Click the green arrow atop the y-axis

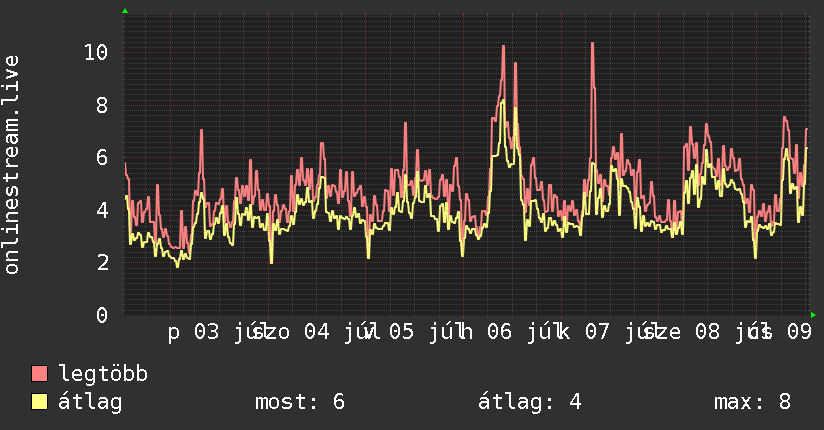click(x=125, y=11)
